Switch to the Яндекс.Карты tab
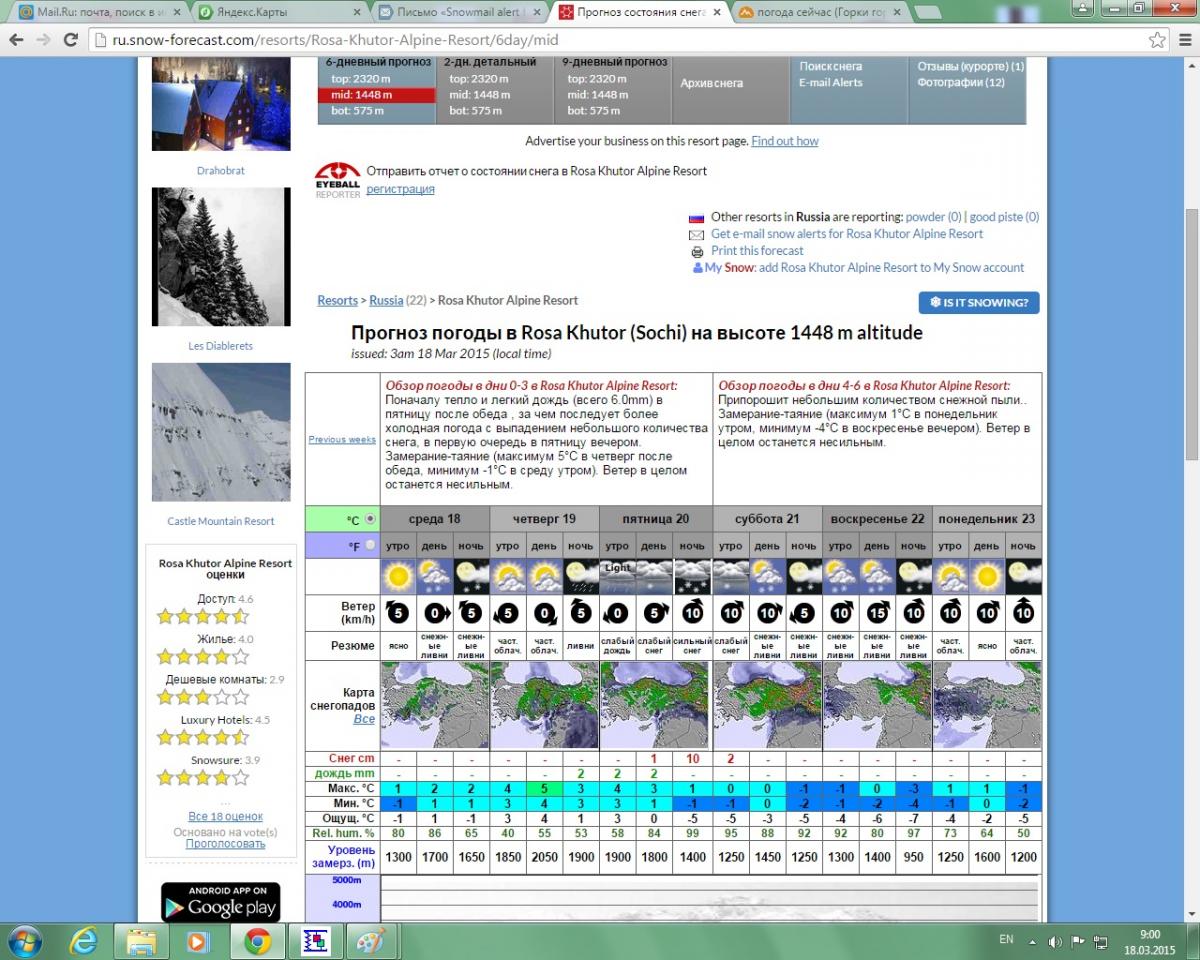Viewport: 1200px width, 960px height. pos(280,13)
